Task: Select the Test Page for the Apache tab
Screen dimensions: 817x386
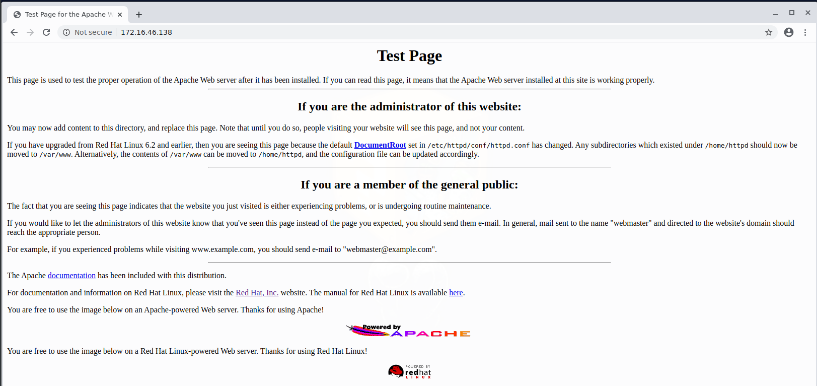Action: (68, 15)
